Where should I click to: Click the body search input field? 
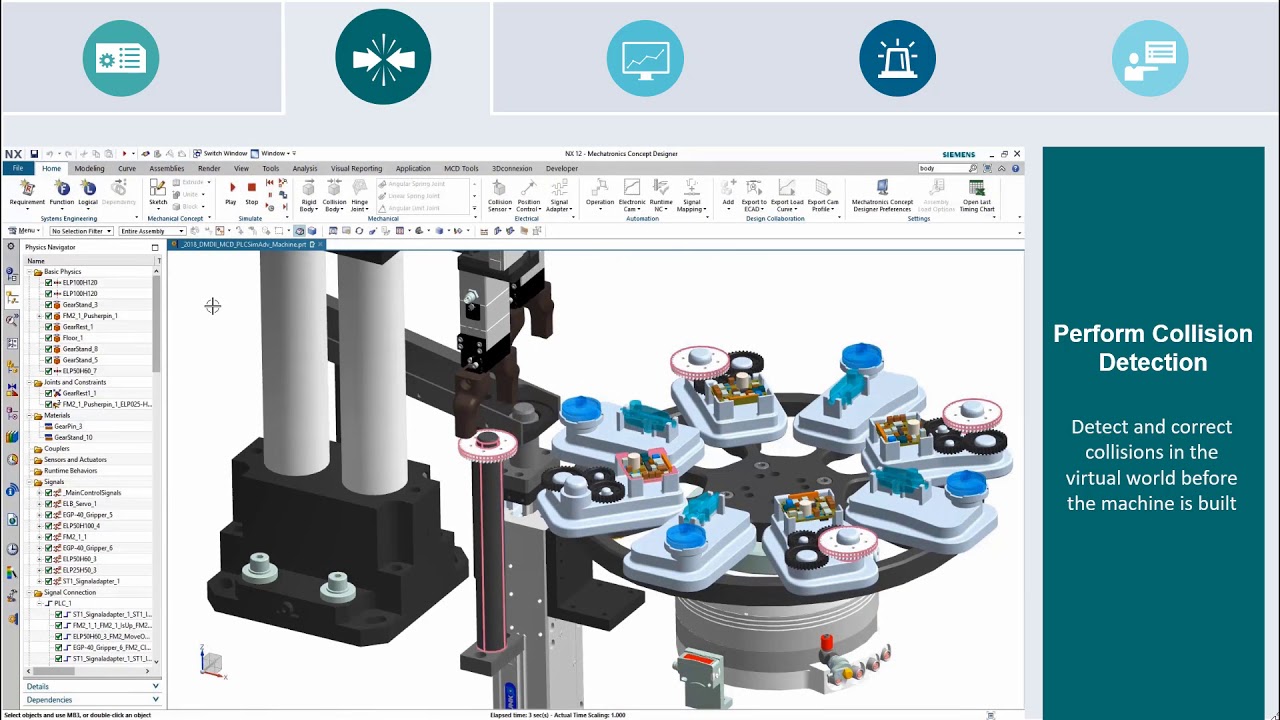[x=946, y=167]
